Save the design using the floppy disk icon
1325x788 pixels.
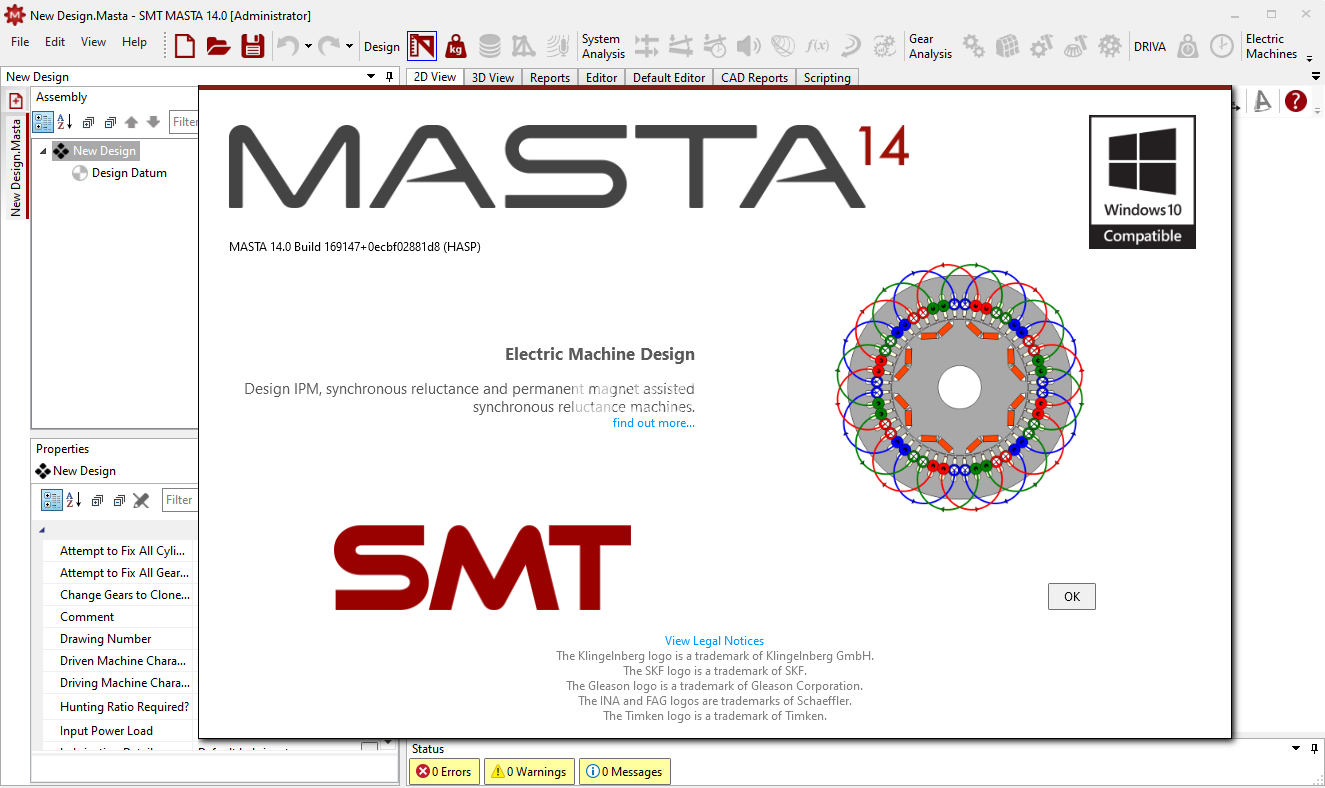pos(252,46)
